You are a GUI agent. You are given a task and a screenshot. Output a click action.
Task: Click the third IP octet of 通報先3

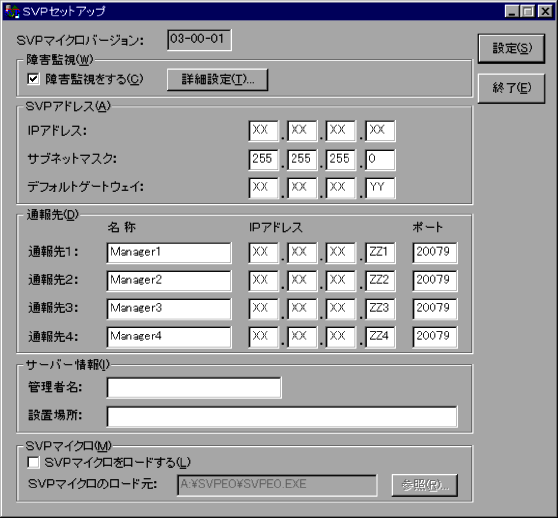tap(341, 309)
